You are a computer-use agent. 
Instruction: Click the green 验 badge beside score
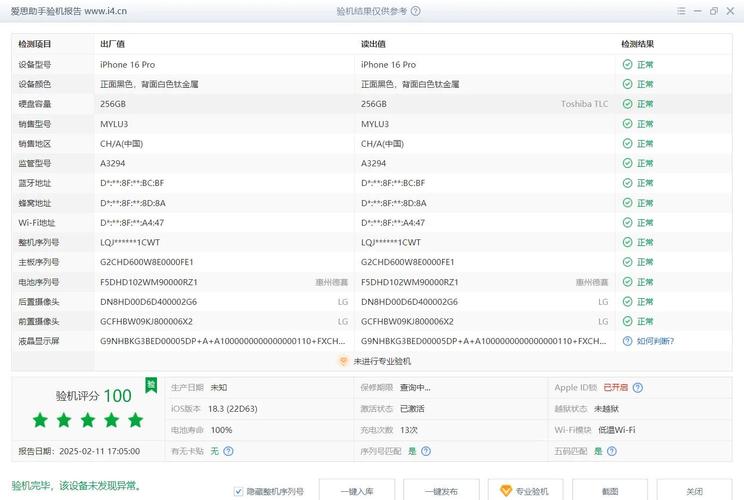[151, 385]
